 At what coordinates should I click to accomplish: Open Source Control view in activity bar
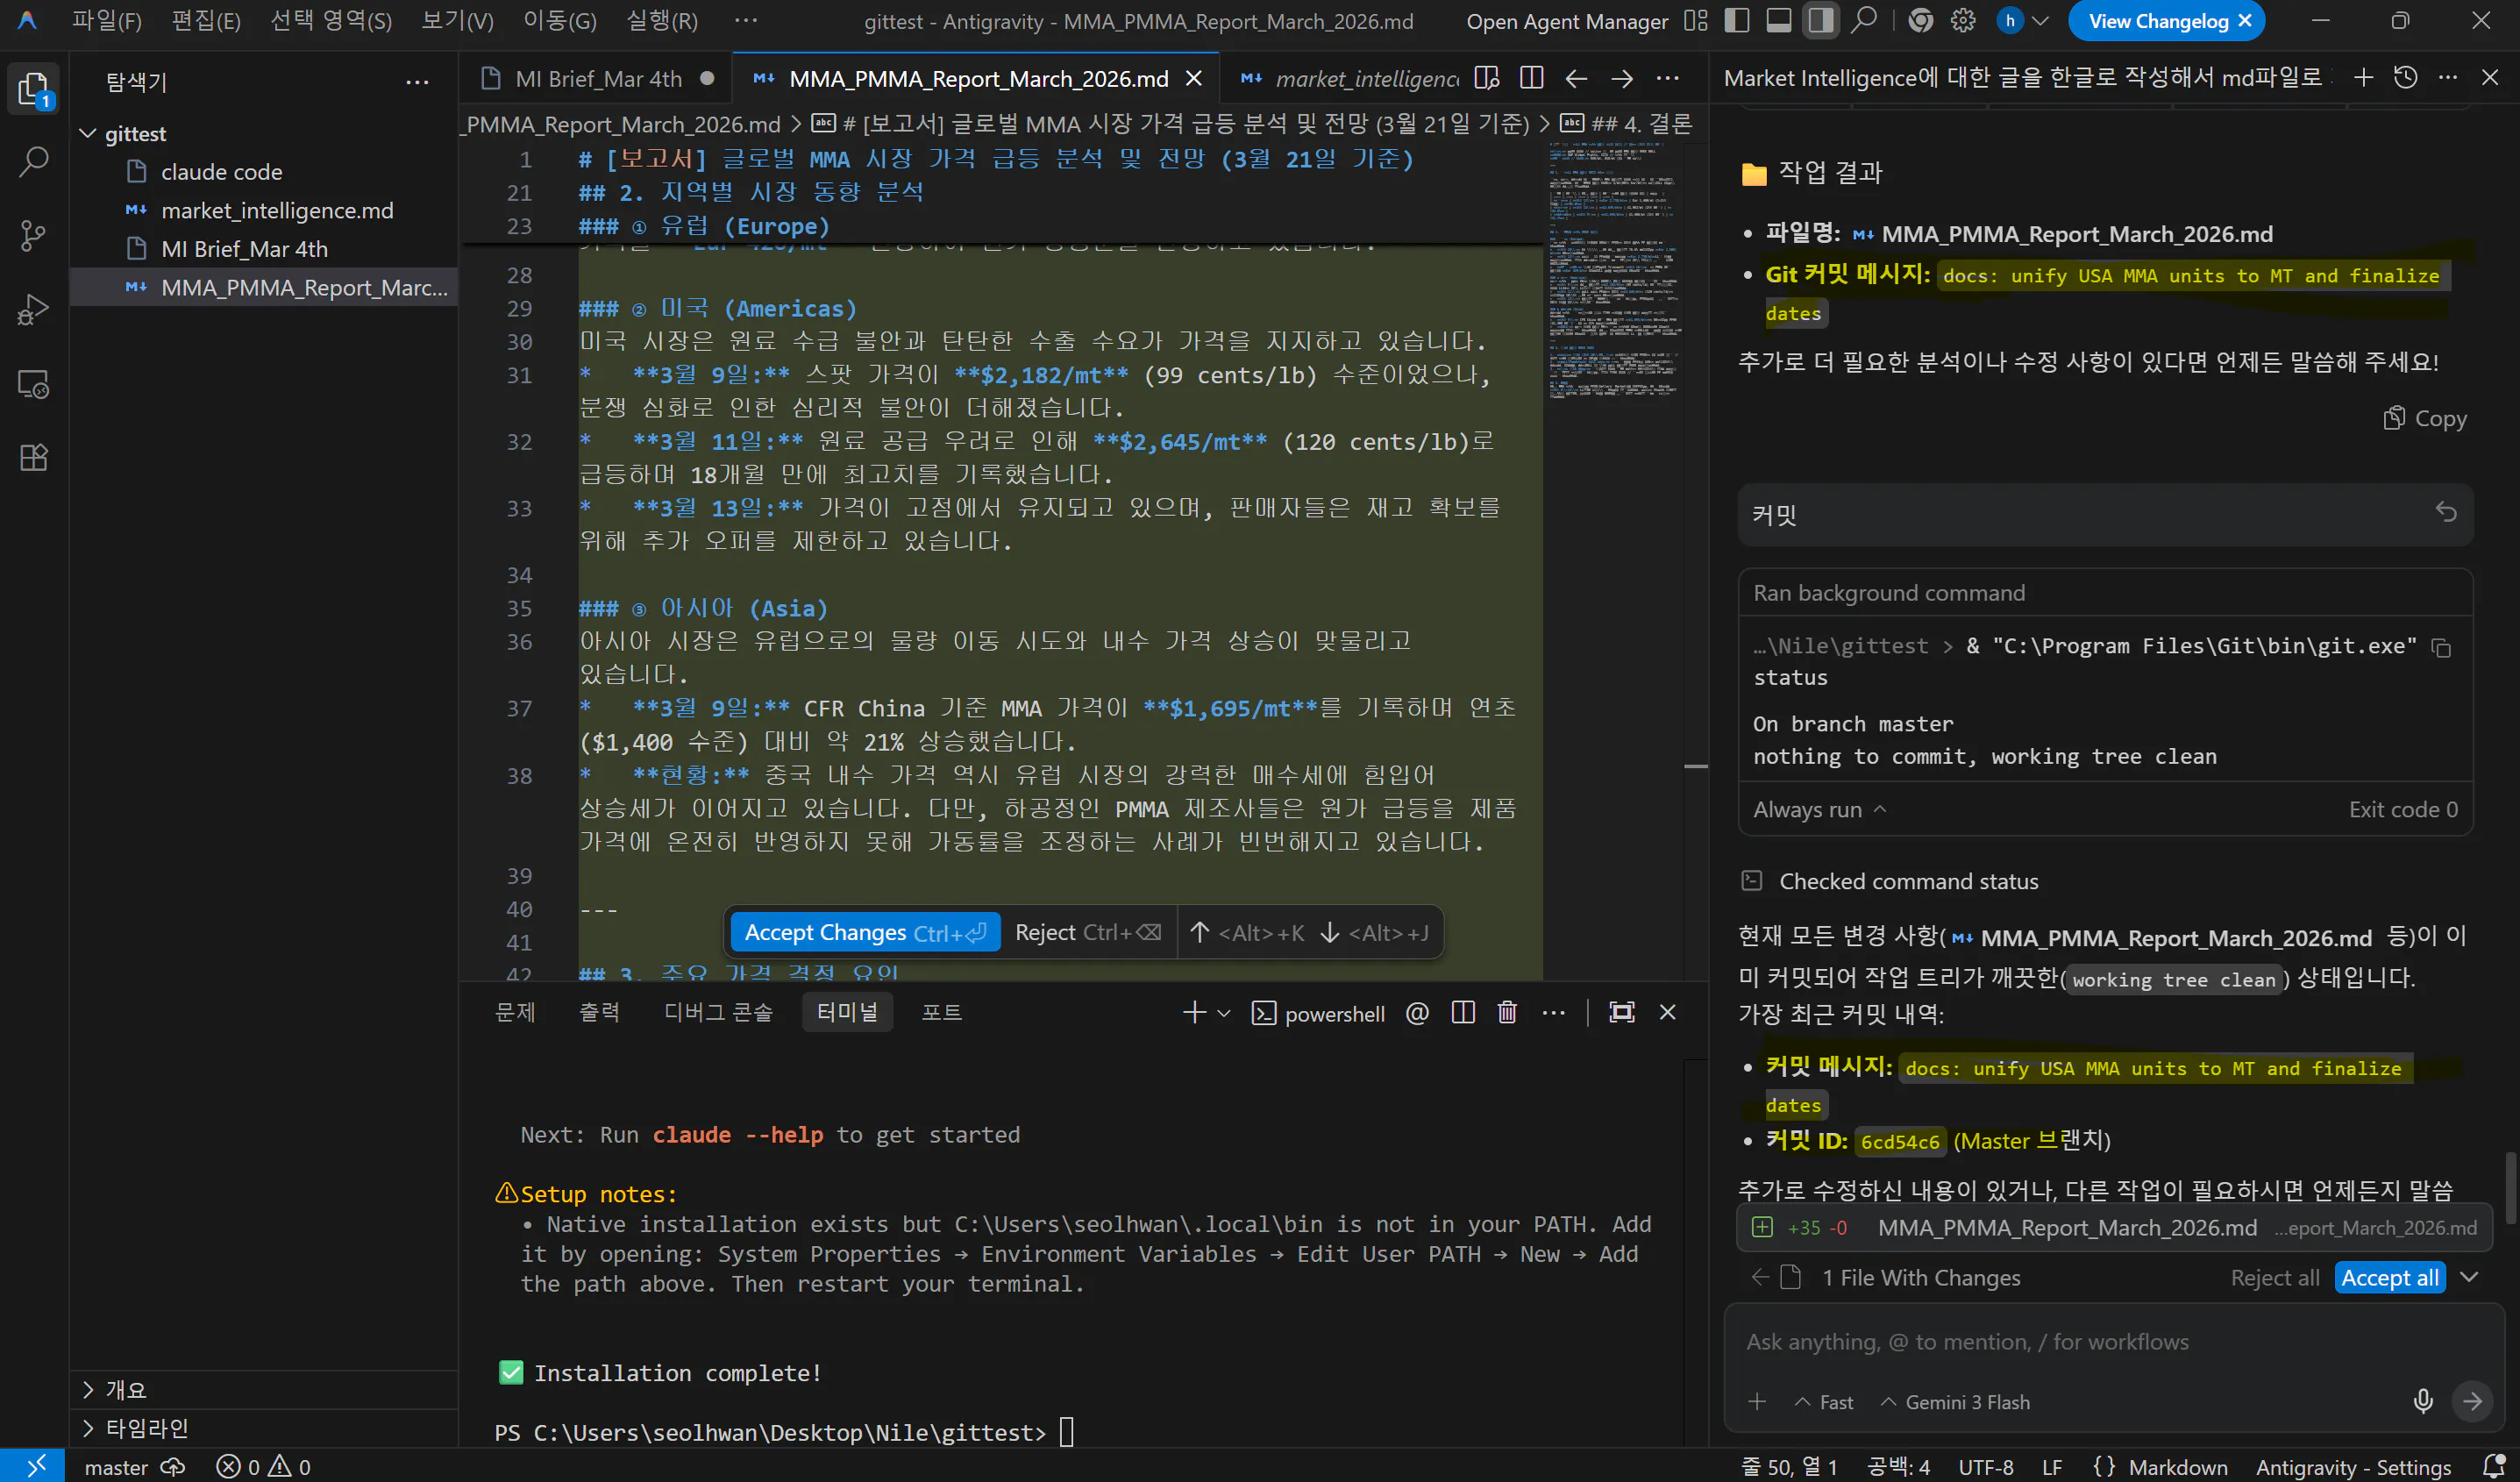(x=34, y=236)
